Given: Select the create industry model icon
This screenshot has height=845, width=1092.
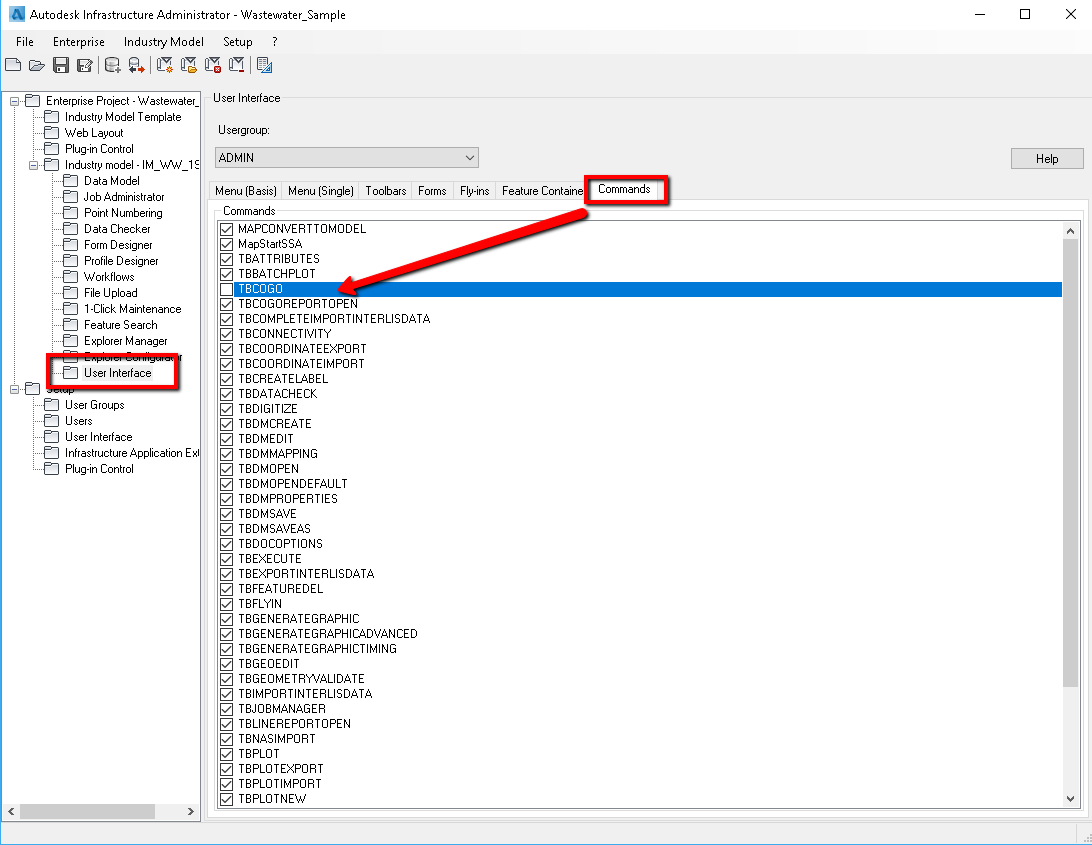Looking at the screenshot, I should pos(162,64).
